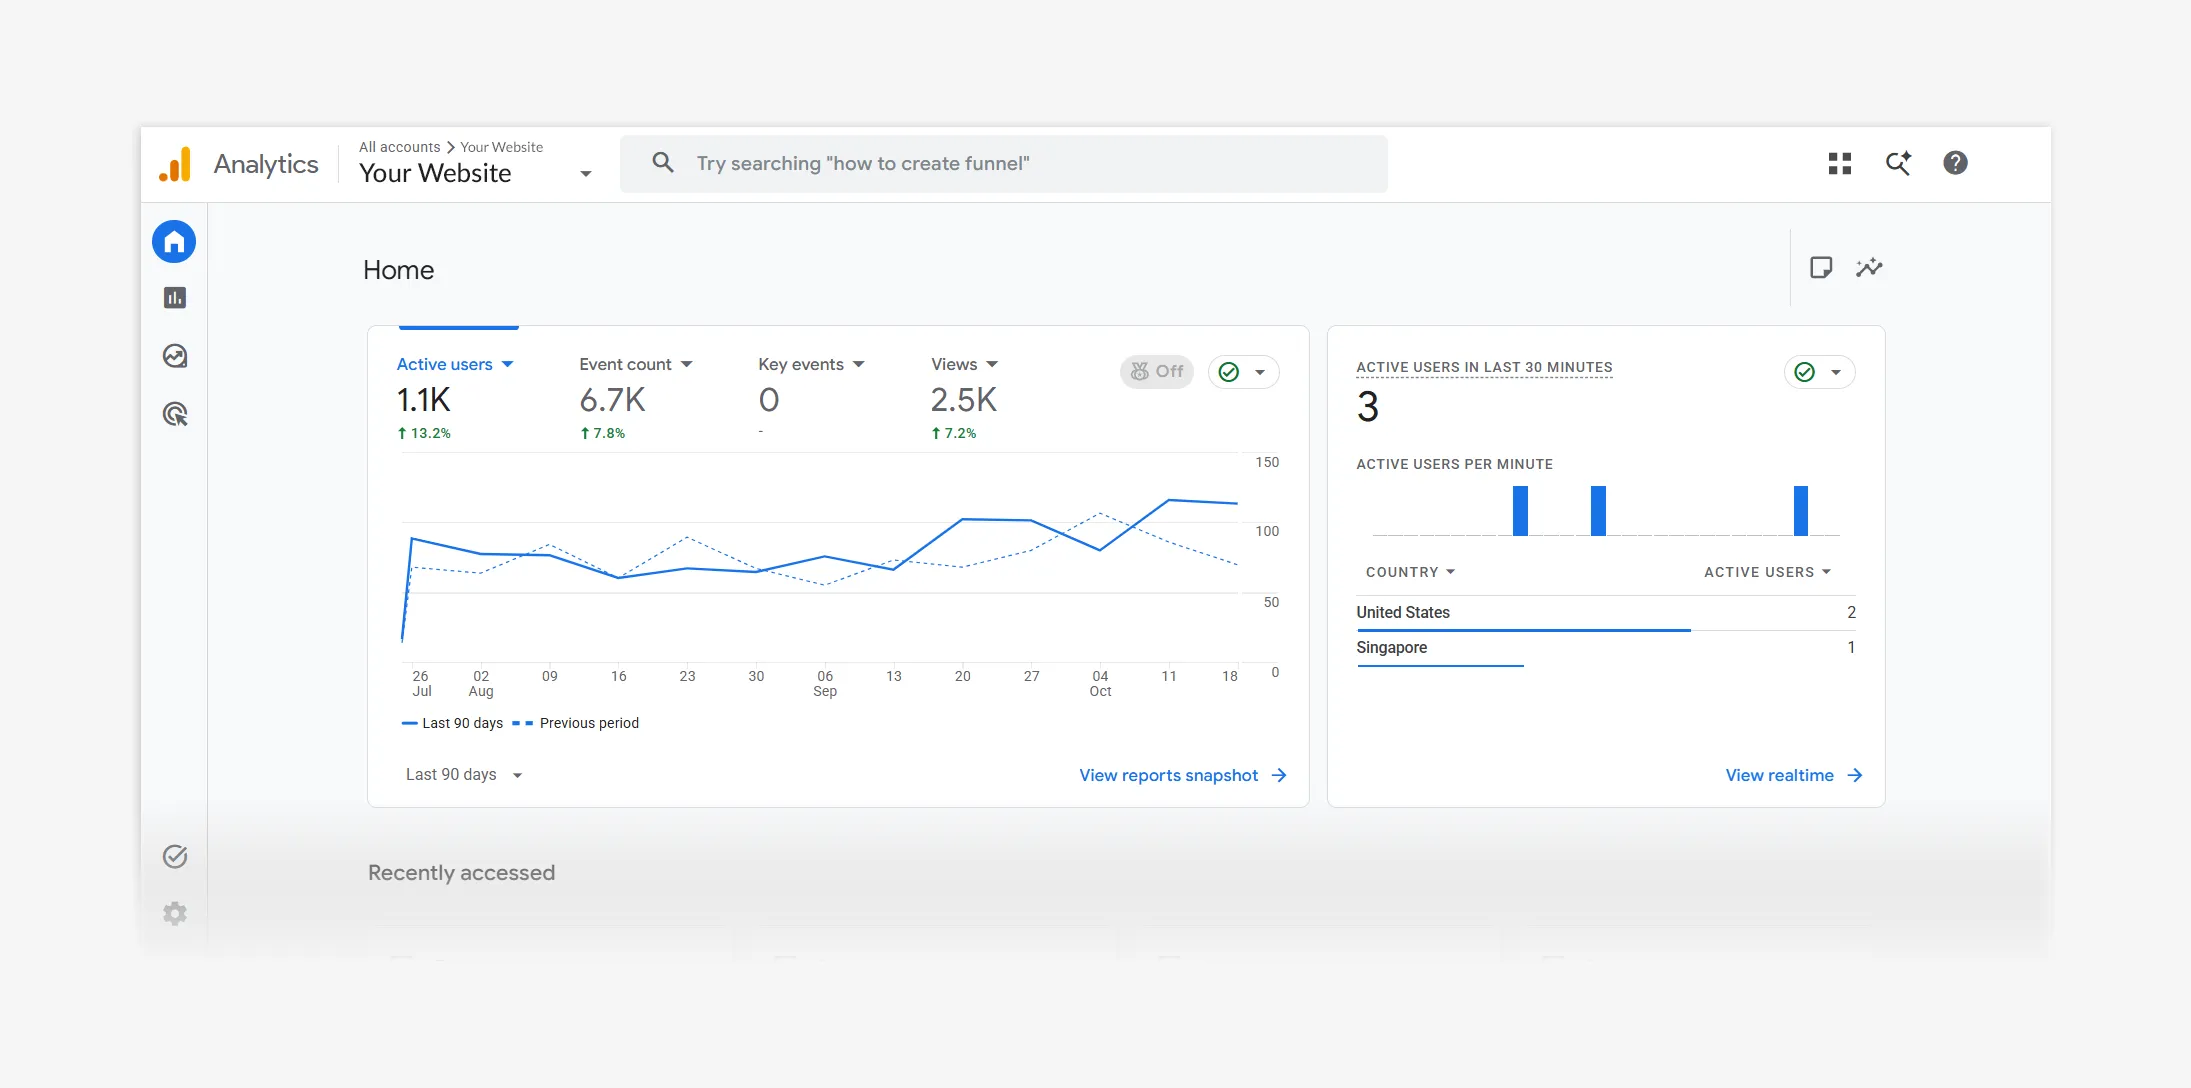Open the Admin gear icon
This screenshot has width=2191, height=1088.
click(175, 913)
